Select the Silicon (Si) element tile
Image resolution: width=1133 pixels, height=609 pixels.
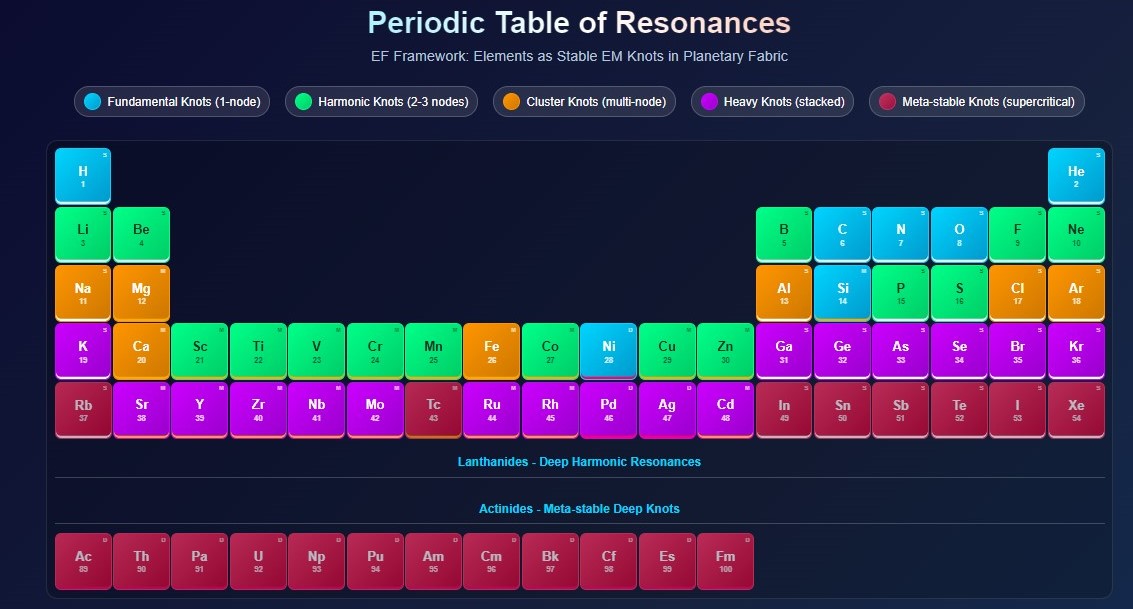(x=842, y=292)
